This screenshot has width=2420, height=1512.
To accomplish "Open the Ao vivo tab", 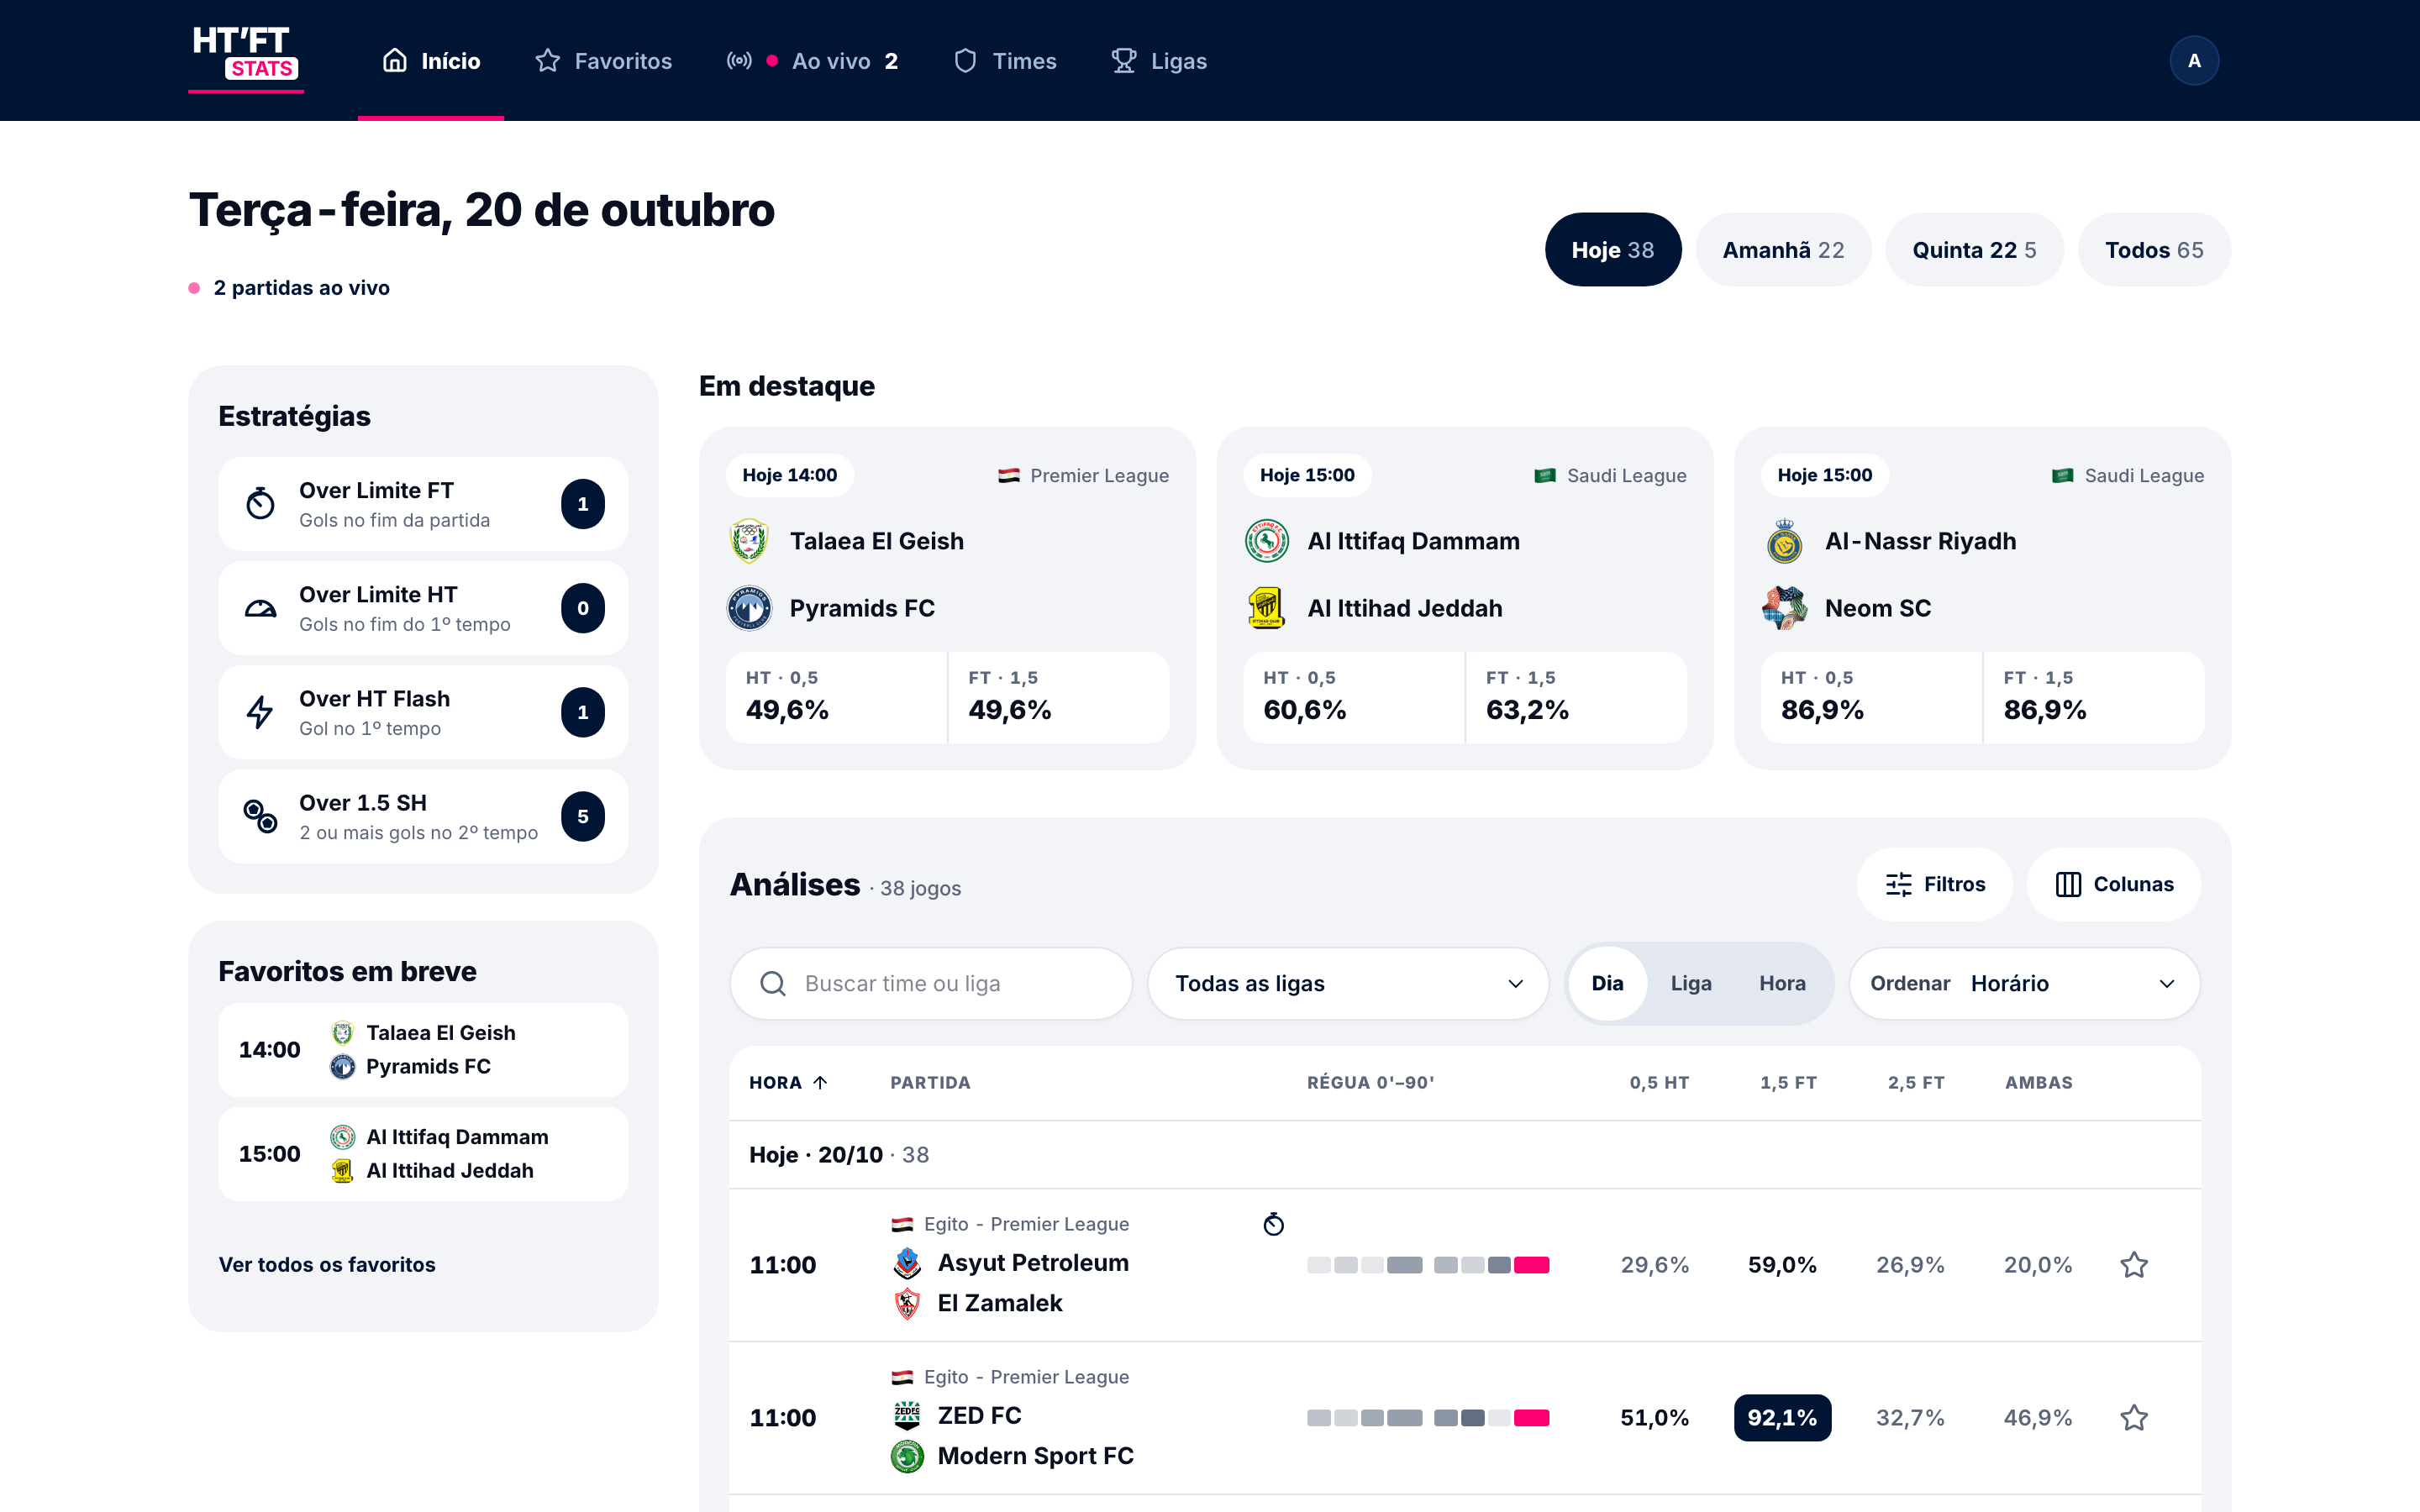I will [812, 61].
